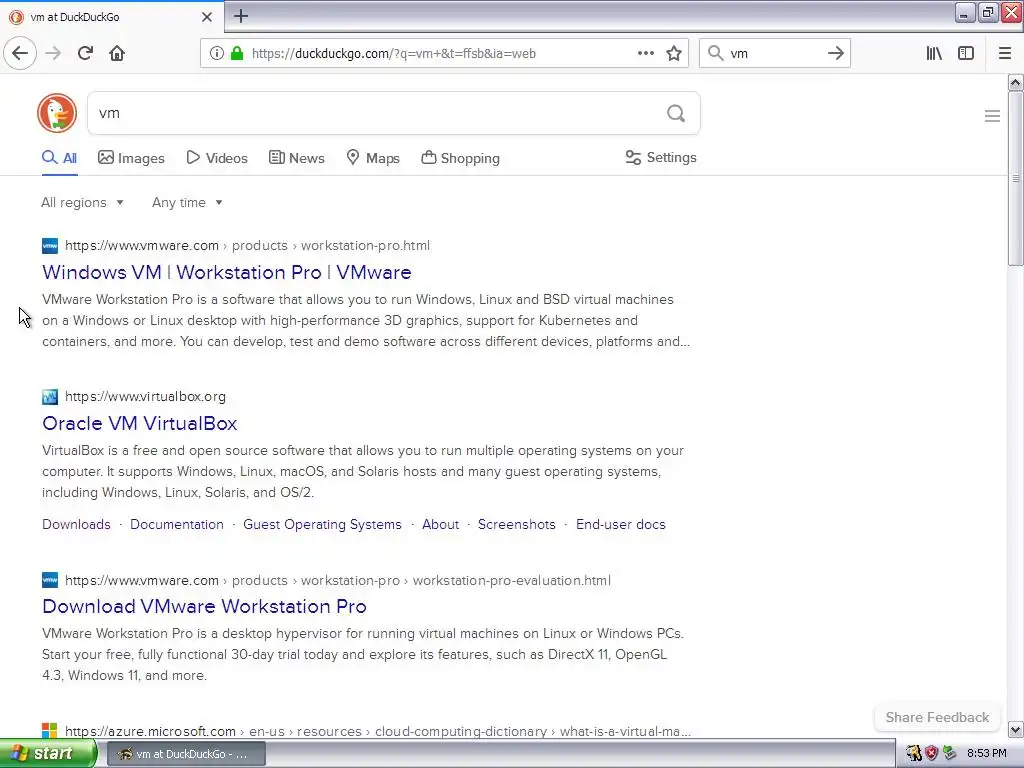This screenshot has height=768, width=1024.
Task: Bookmark this page with the star
Action: [674, 54]
